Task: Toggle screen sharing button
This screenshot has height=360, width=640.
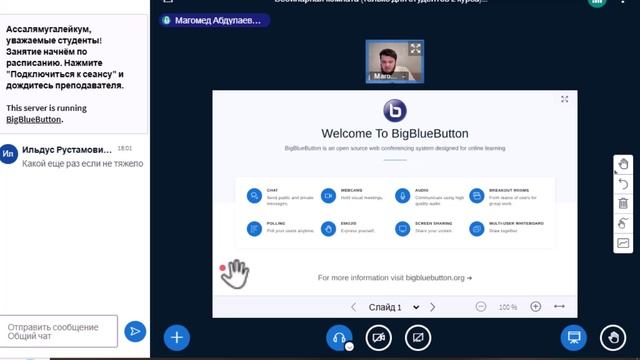Action: point(418,338)
